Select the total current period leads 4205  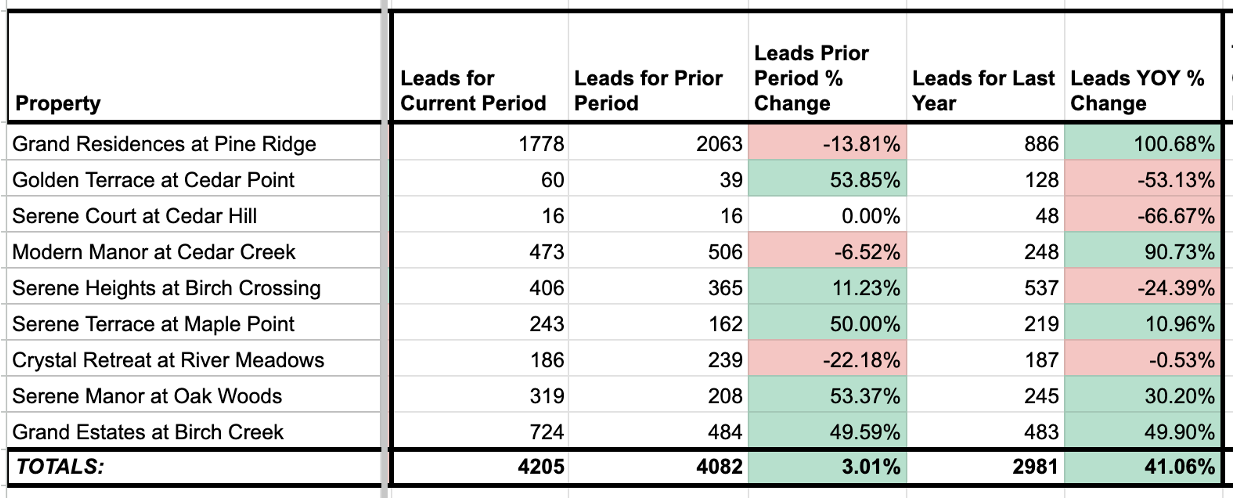coord(478,466)
